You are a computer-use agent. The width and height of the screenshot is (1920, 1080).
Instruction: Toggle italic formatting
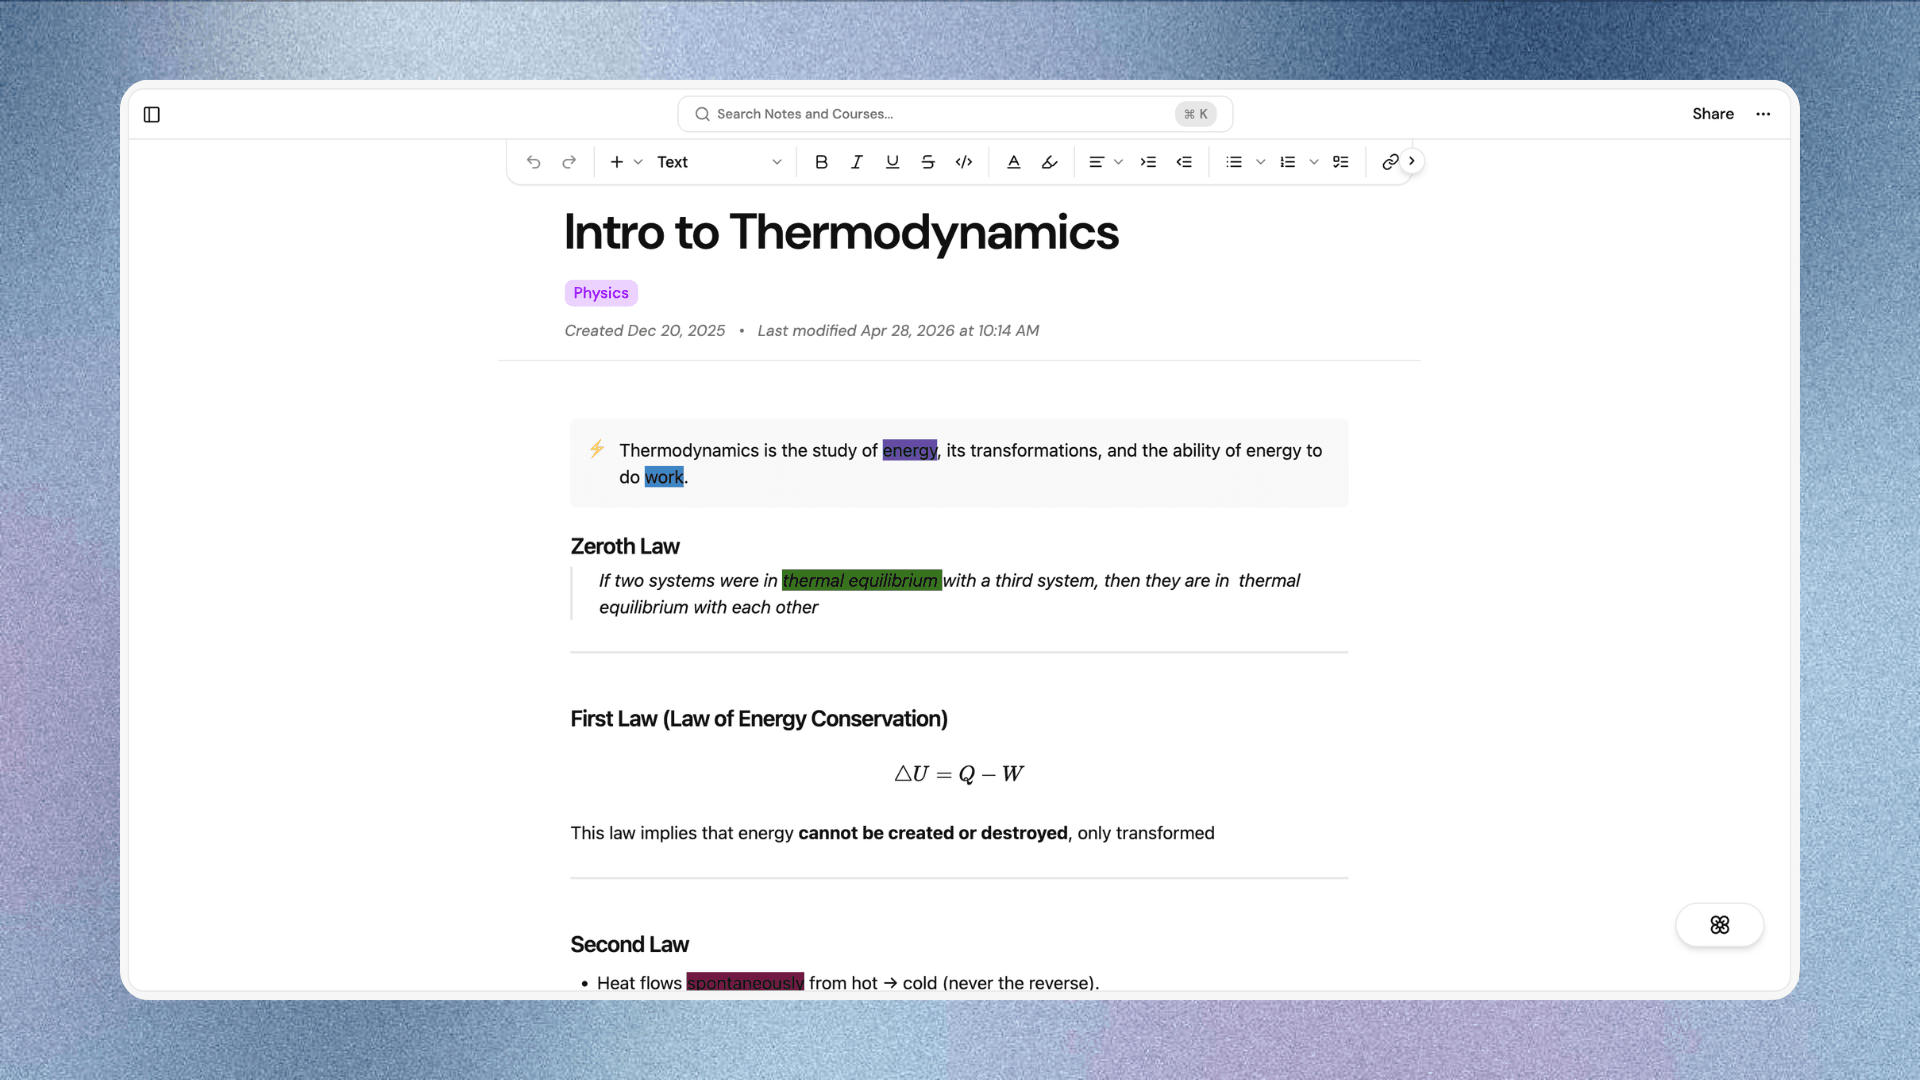[x=857, y=162]
